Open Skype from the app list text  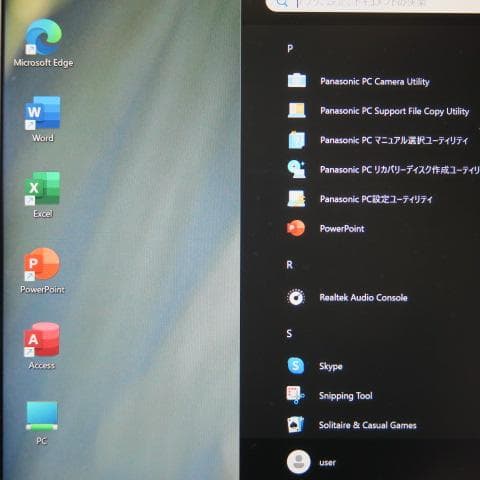pos(331,366)
